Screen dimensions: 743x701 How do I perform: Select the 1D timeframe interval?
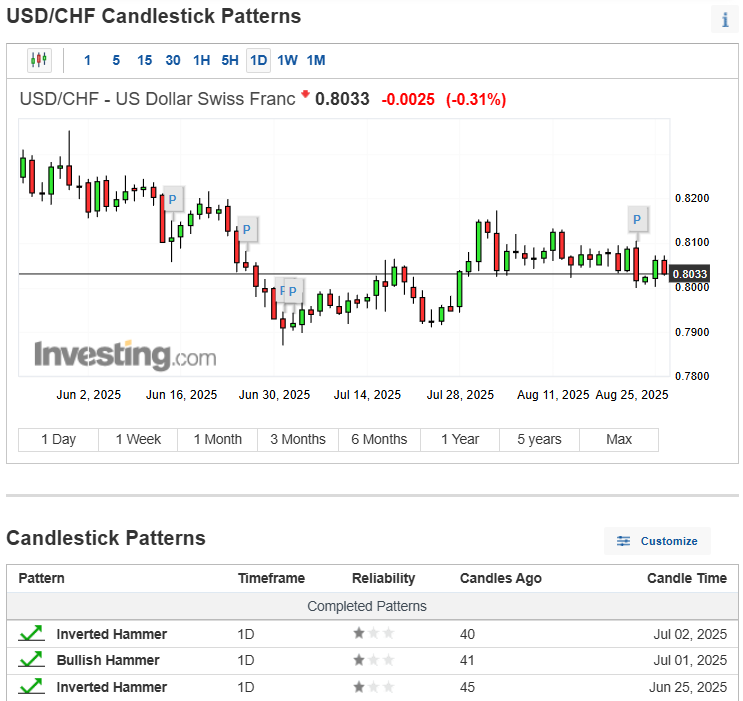click(x=258, y=60)
